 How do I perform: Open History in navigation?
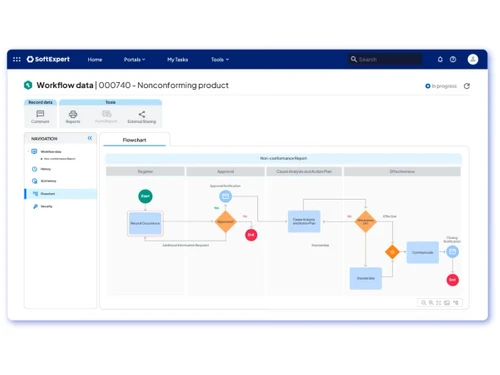[46, 169]
